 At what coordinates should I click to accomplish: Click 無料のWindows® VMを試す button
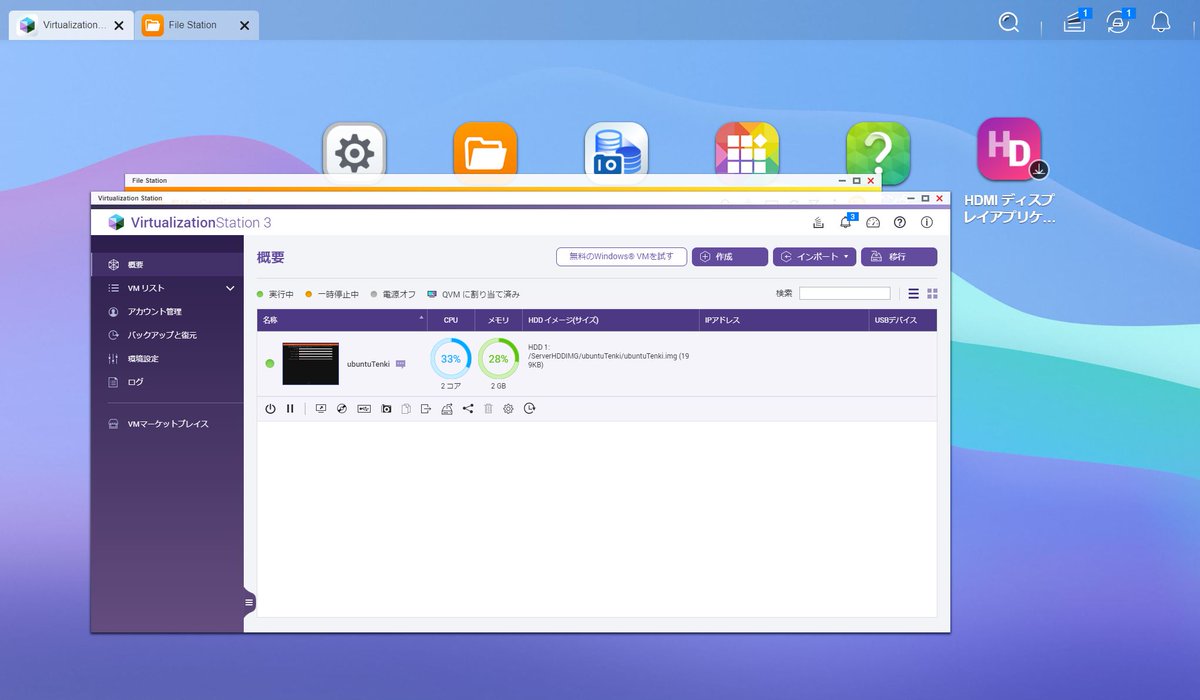622,257
